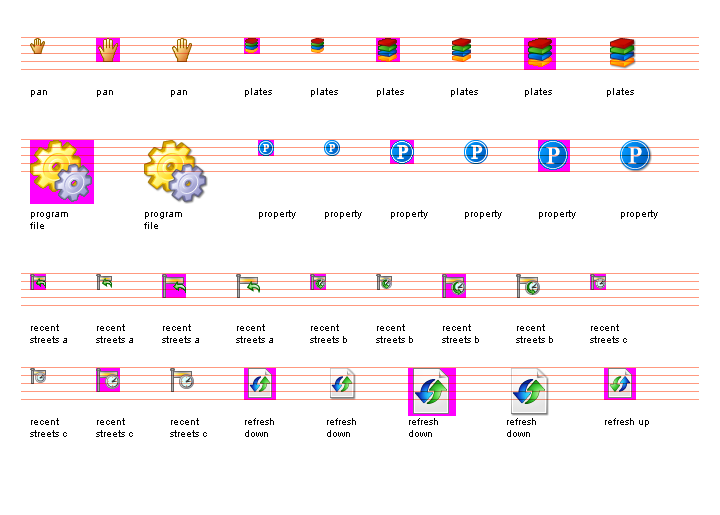720x515 pixels.
Task: Select the largest property icon on magenta background
Action: tap(554, 155)
